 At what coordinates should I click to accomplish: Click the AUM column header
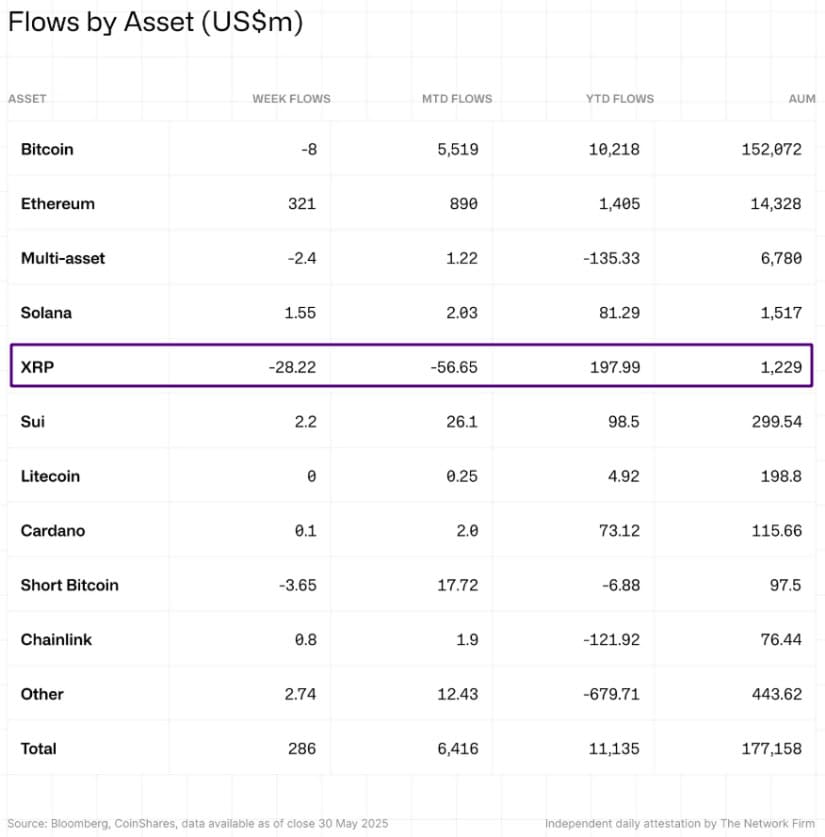(802, 99)
